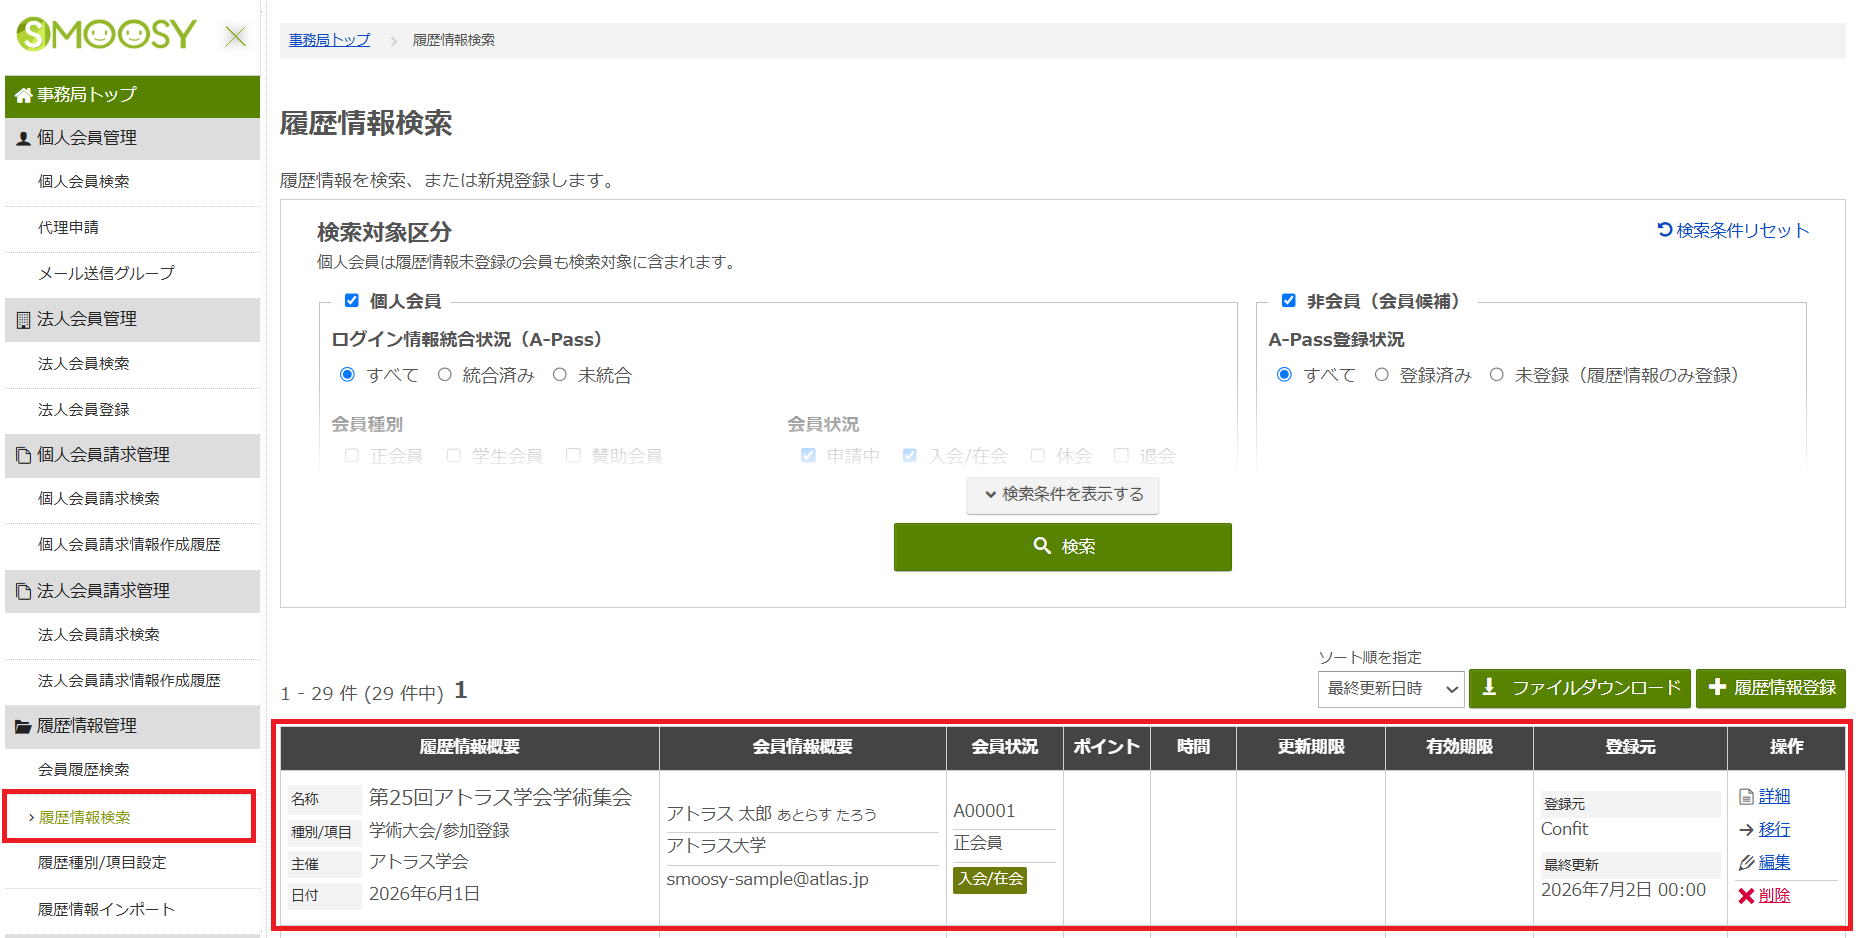Image resolution: width=1870 pixels, height=938 pixels.
Task: Check the 休会 checkbox
Action: (x=1038, y=456)
